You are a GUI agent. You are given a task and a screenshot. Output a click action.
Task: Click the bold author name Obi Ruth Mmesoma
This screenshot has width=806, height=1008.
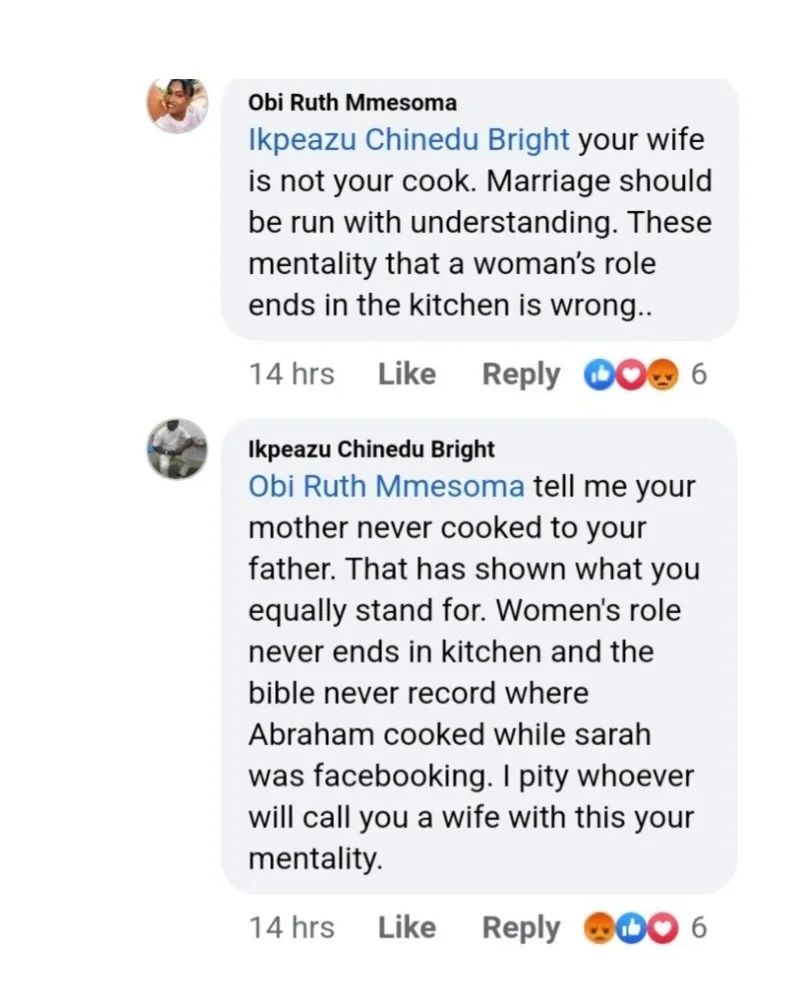pos(352,102)
